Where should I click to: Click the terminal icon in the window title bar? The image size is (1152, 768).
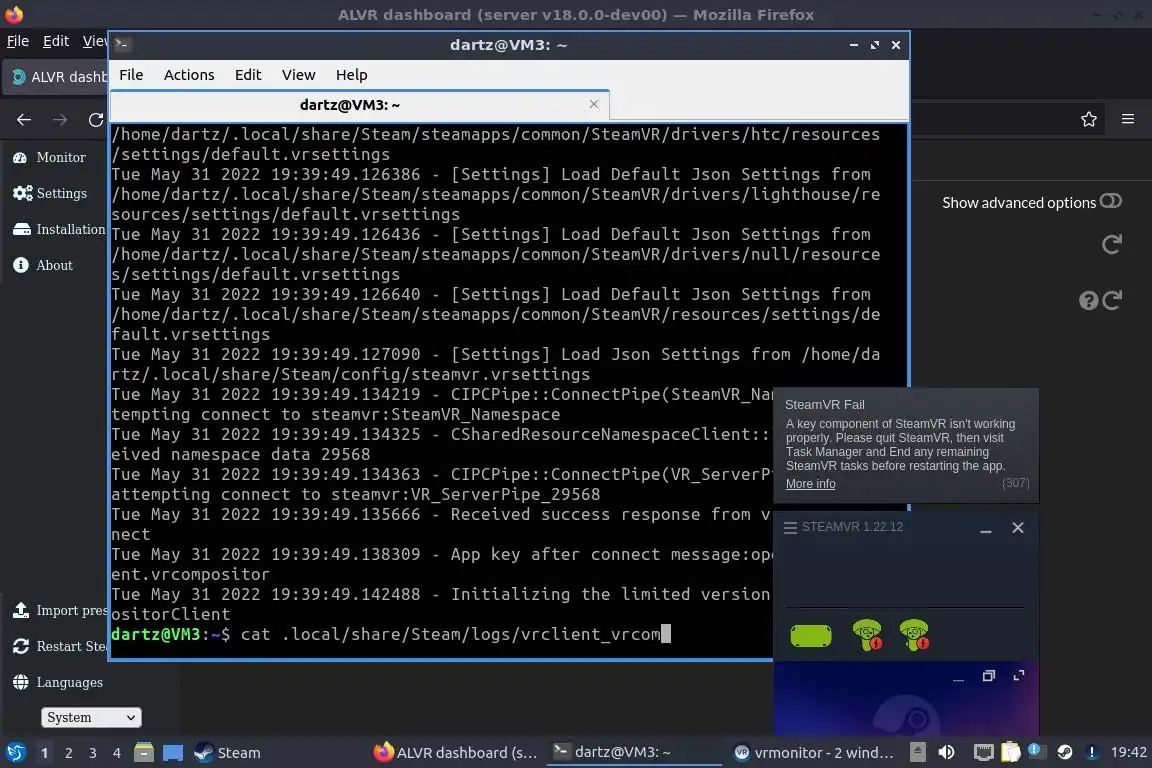tap(122, 45)
